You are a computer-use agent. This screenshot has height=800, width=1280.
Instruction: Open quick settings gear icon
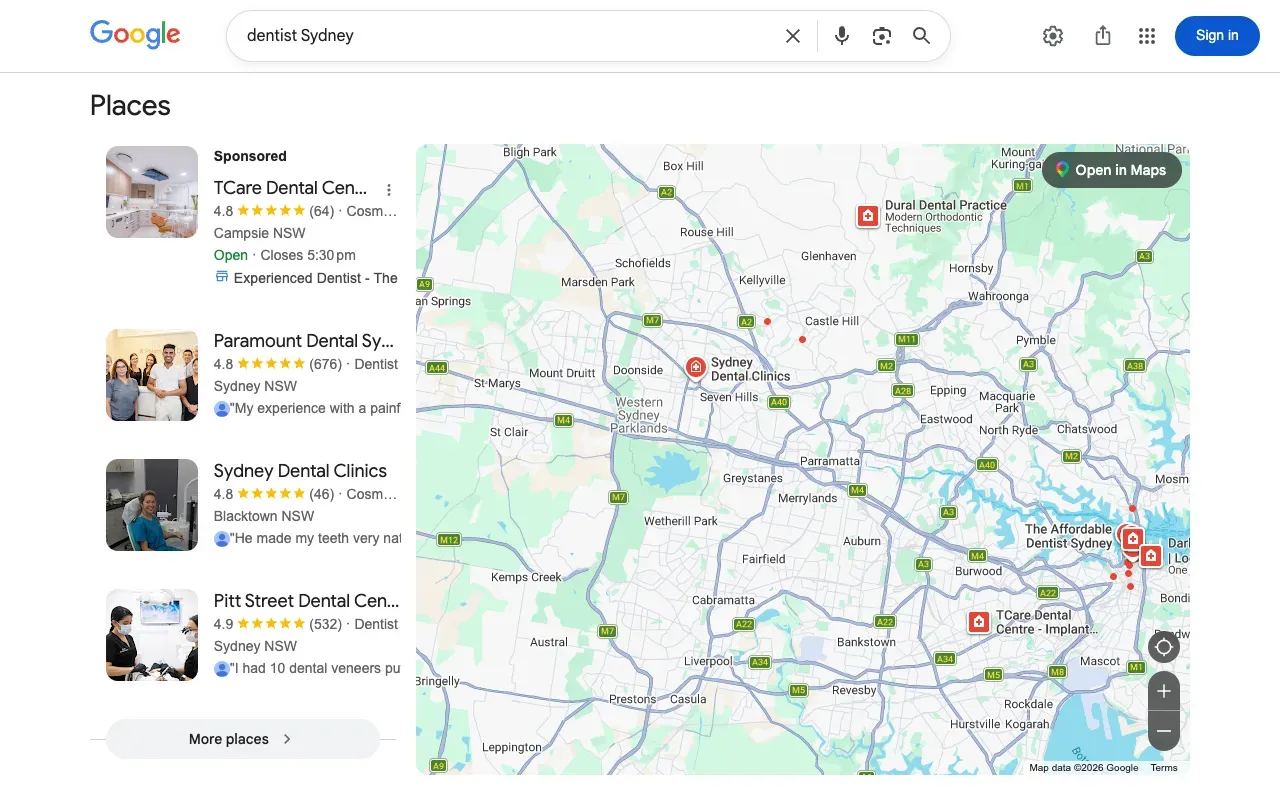tap(1053, 36)
